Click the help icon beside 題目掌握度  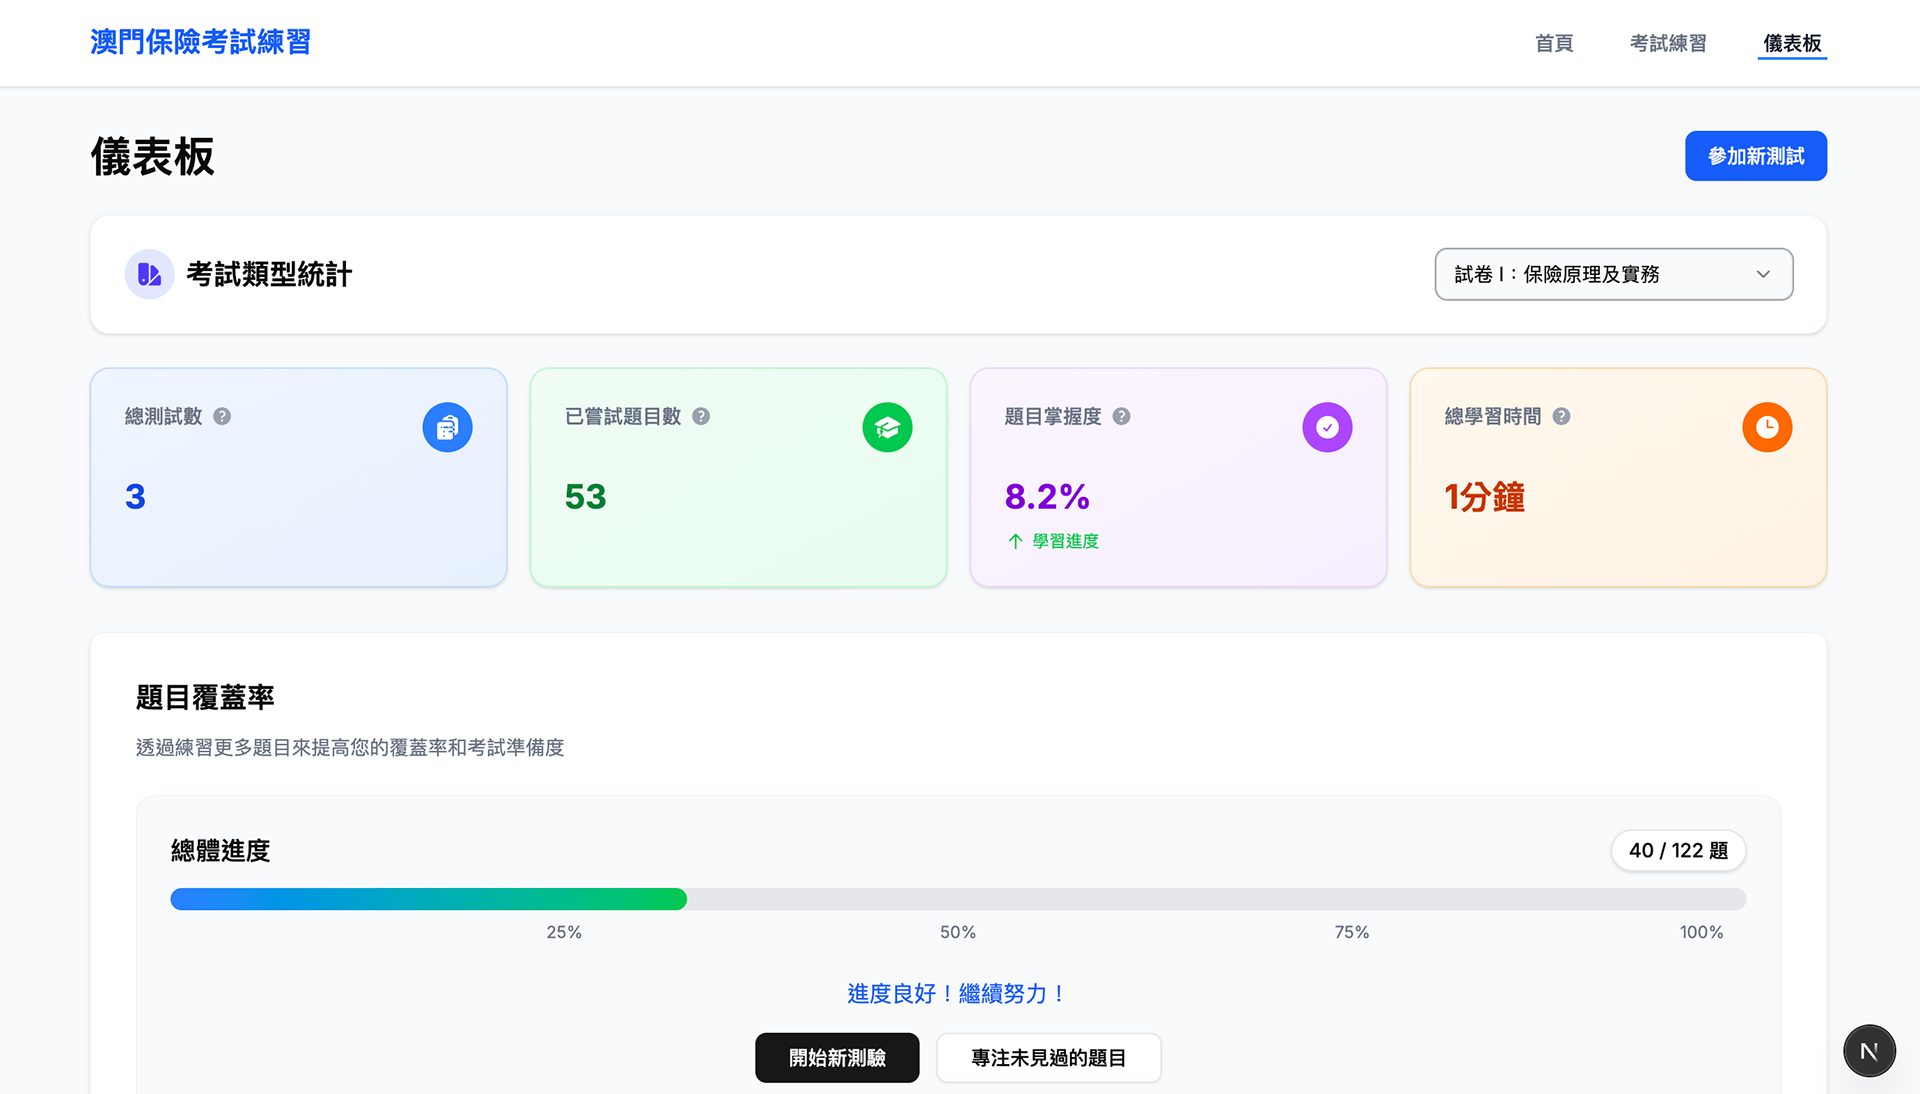(x=1121, y=416)
